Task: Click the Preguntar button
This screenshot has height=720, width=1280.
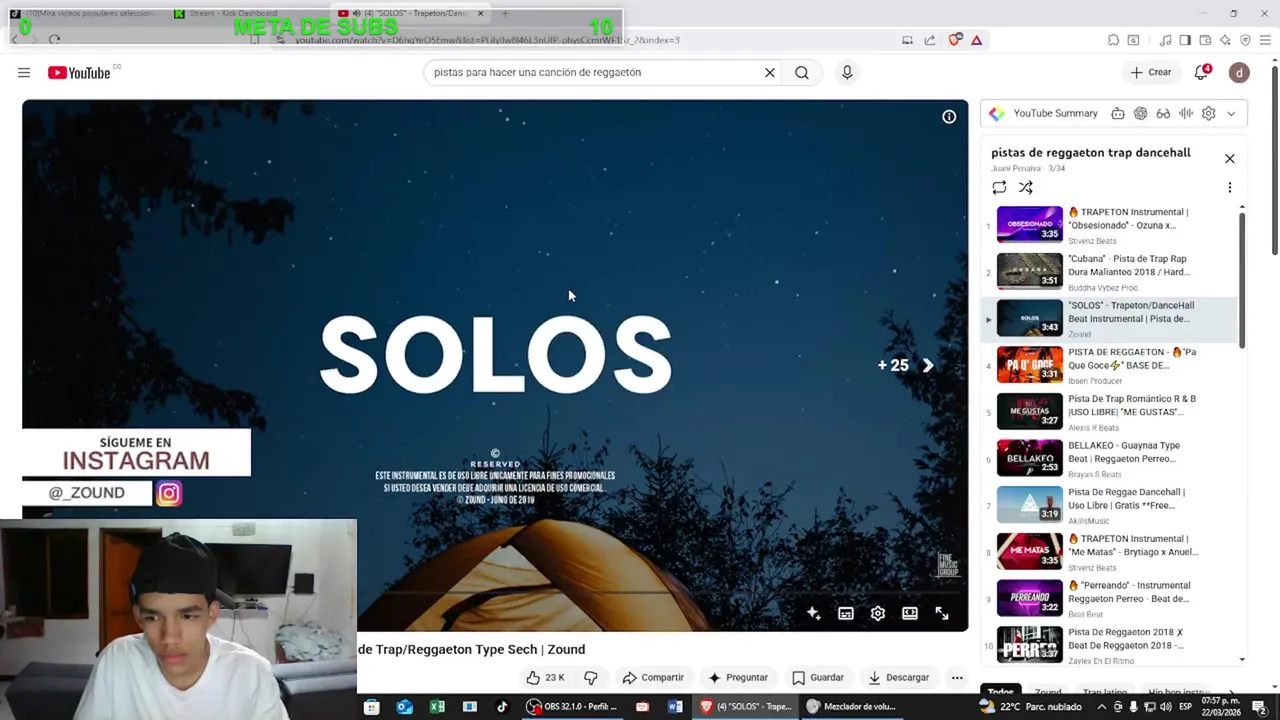Action: pyautogui.click(x=738, y=677)
